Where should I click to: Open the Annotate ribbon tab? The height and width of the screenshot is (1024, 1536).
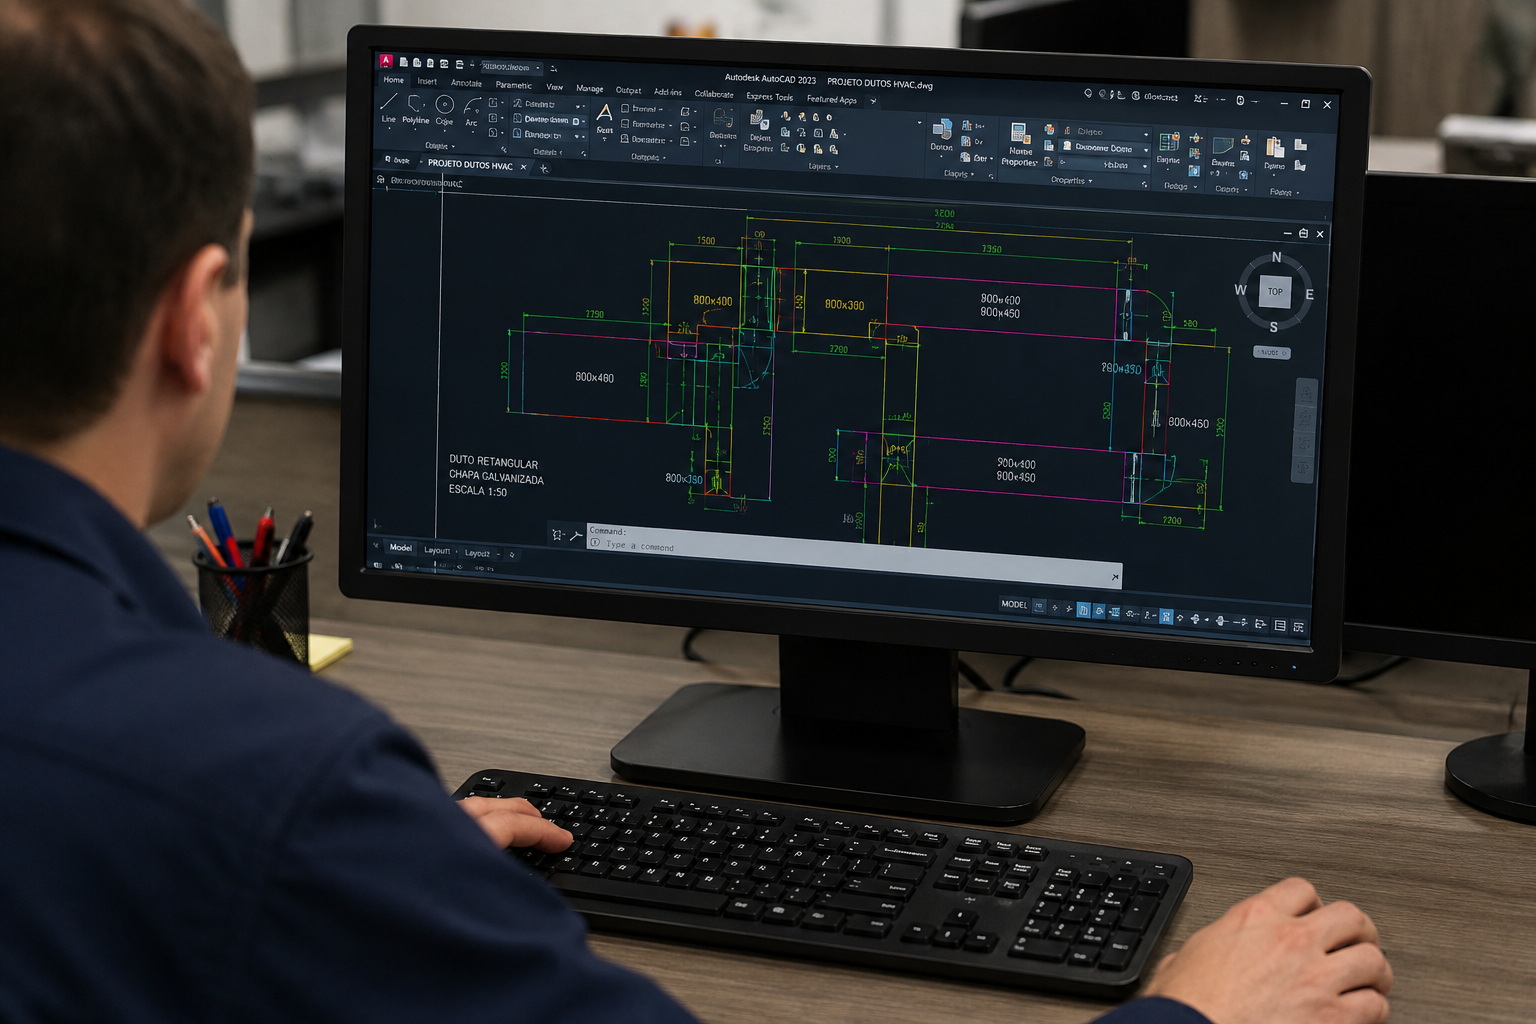click(466, 83)
